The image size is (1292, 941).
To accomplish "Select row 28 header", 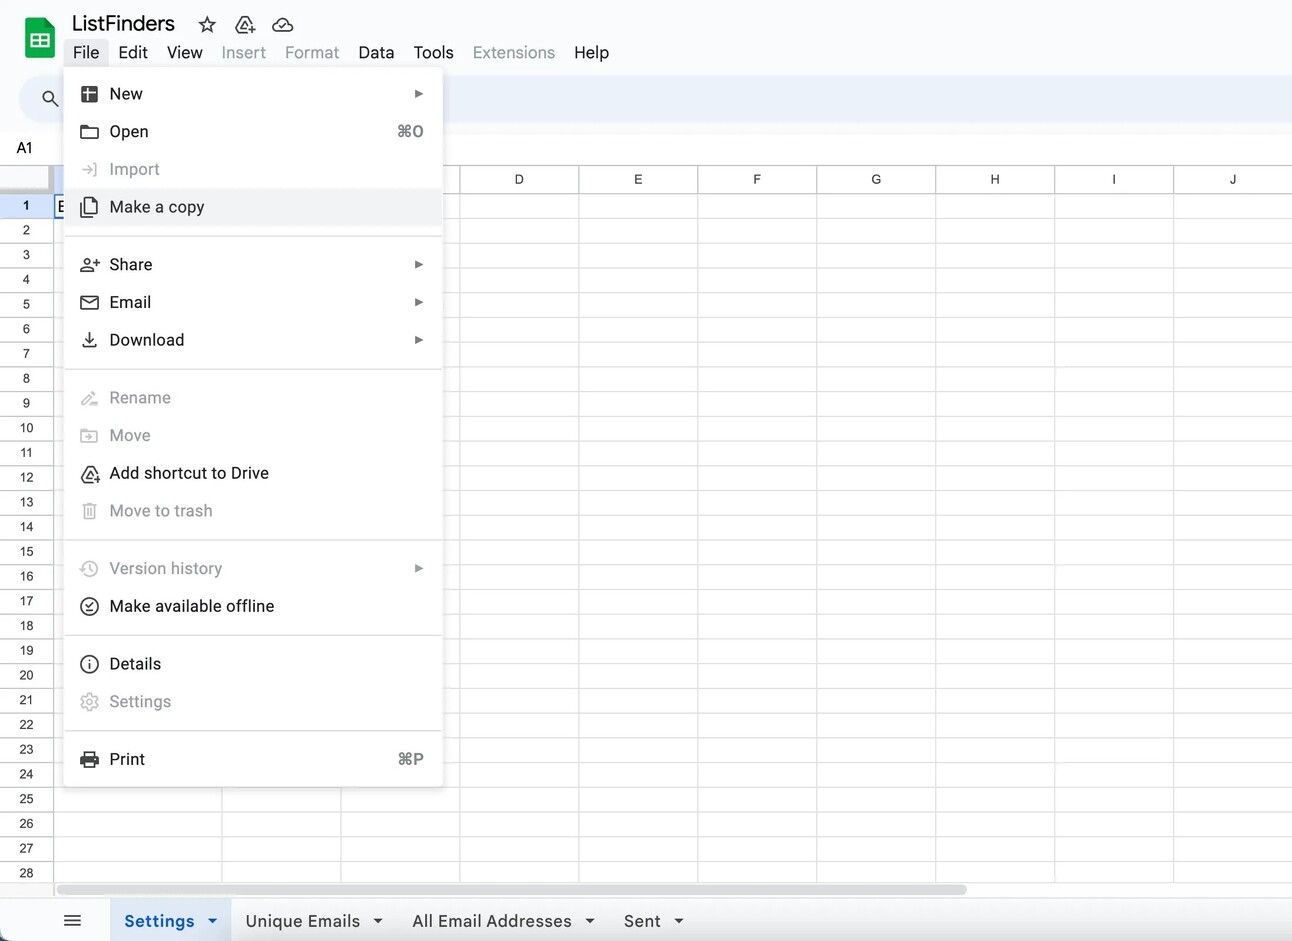I will (26, 874).
